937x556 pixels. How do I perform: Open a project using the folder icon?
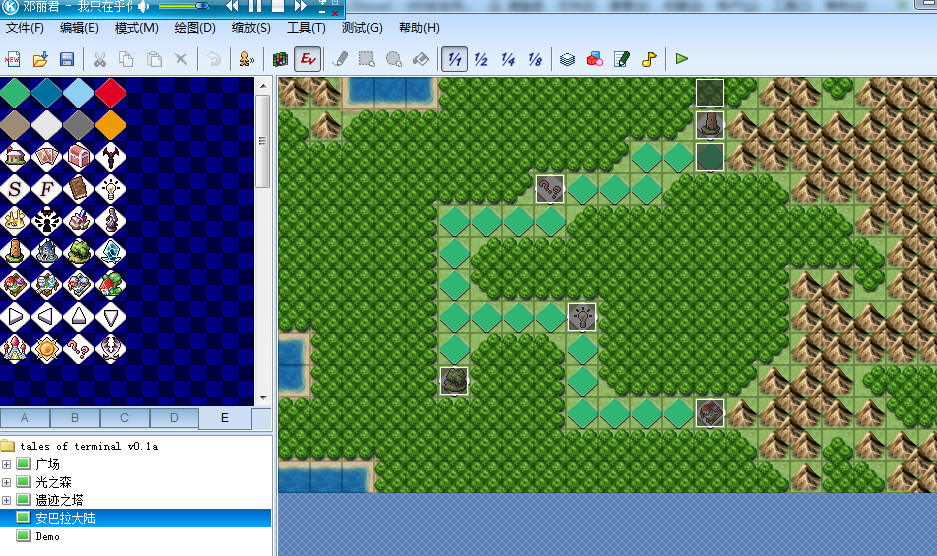pos(40,59)
